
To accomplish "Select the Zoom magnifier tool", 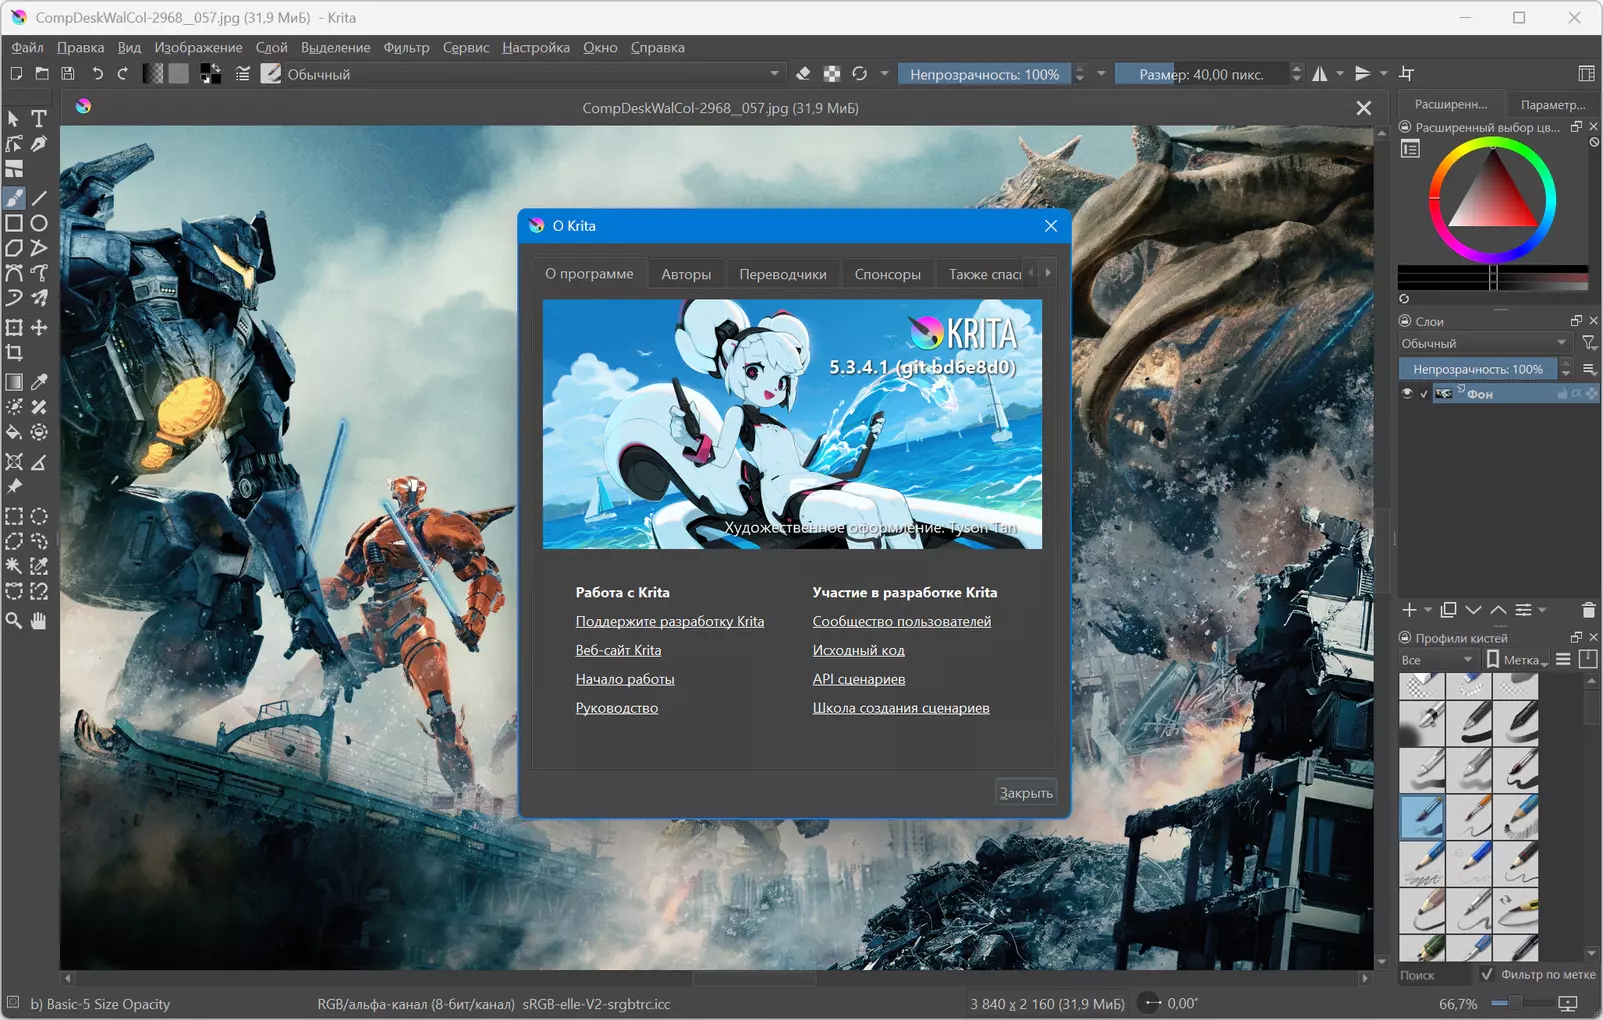I will click(x=14, y=621).
